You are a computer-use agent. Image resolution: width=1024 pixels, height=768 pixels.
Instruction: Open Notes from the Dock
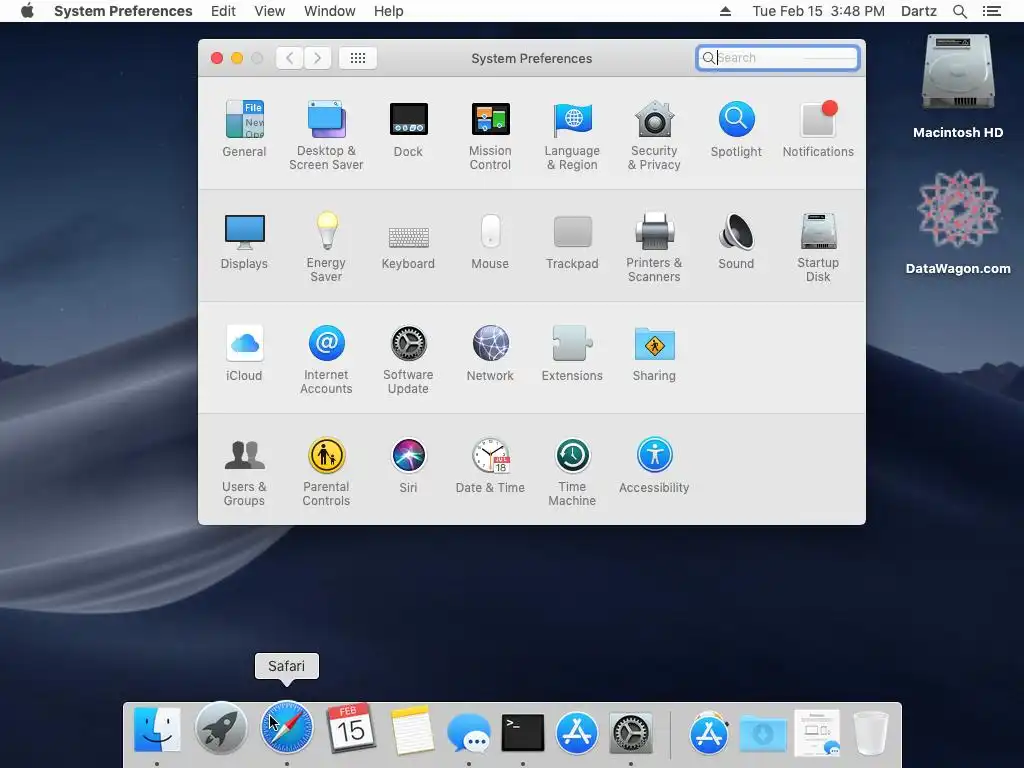tap(412, 729)
